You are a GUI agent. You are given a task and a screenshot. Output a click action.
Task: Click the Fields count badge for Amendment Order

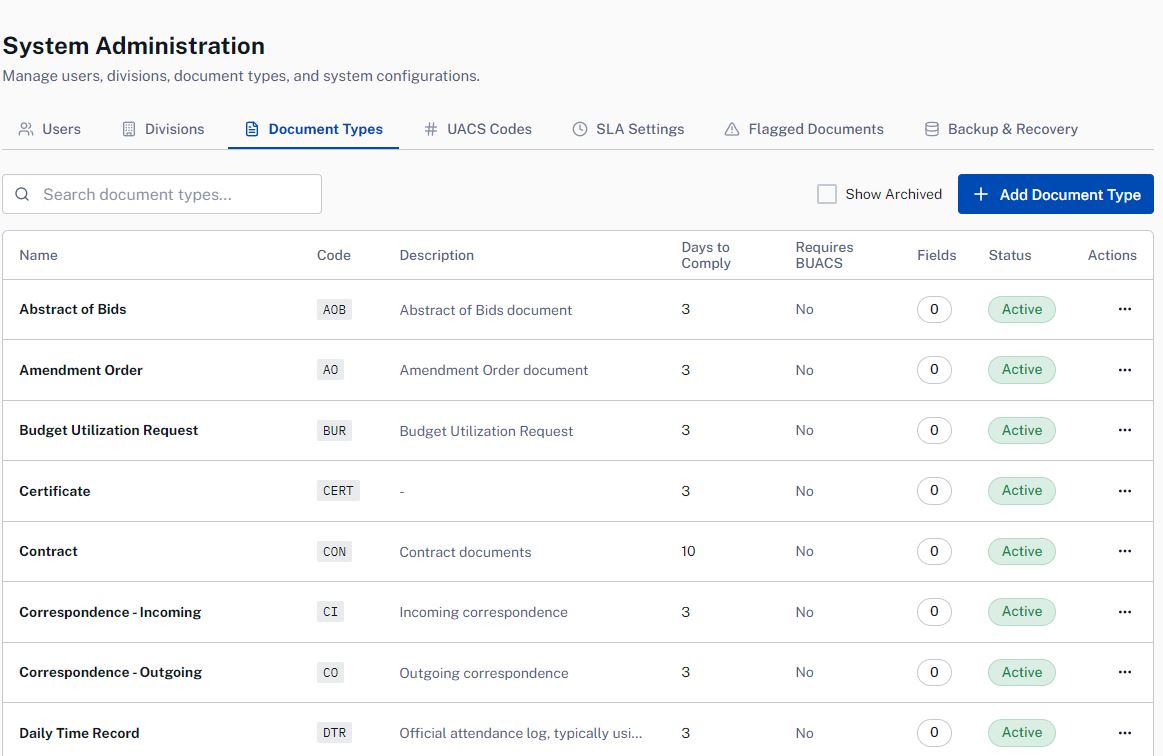[934, 370]
